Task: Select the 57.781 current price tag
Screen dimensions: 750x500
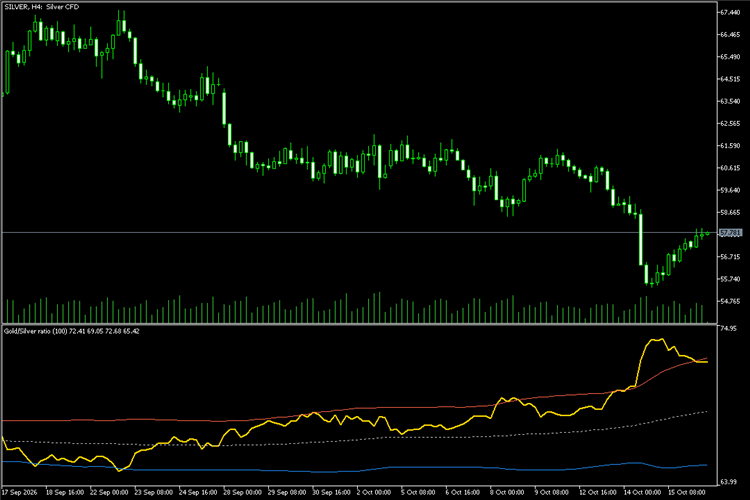Action: (x=731, y=233)
